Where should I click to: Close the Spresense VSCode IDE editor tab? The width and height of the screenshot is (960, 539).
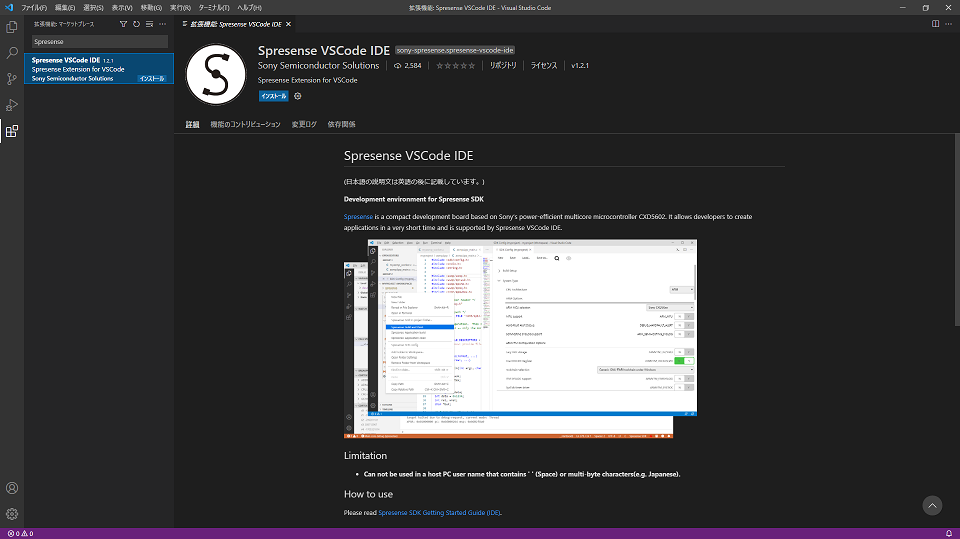click(x=288, y=24)
